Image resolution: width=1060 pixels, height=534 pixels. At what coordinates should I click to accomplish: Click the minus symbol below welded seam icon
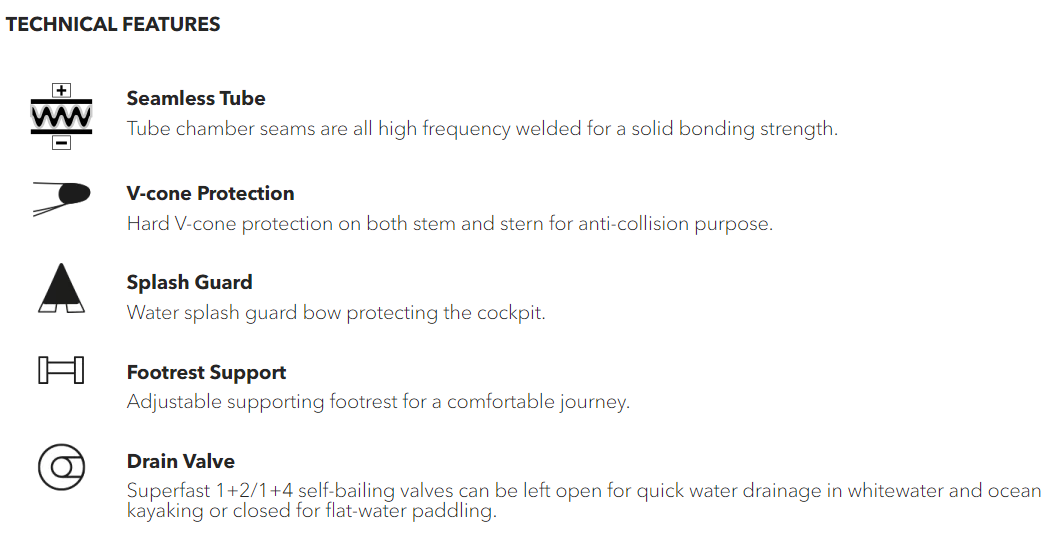click(x=62, y=143)
